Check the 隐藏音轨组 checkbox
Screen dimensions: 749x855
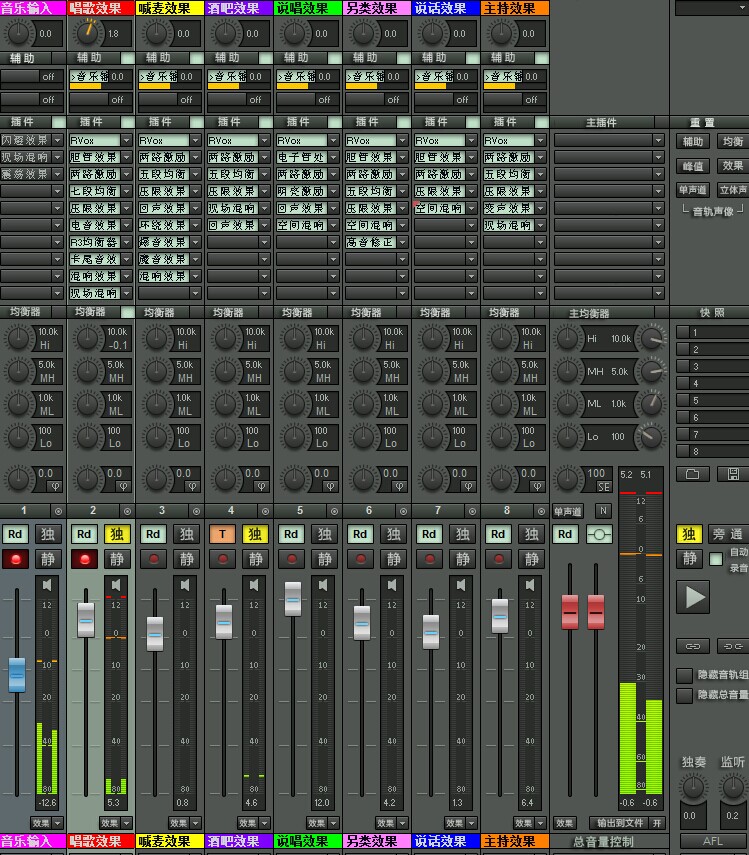pos(685,676)
